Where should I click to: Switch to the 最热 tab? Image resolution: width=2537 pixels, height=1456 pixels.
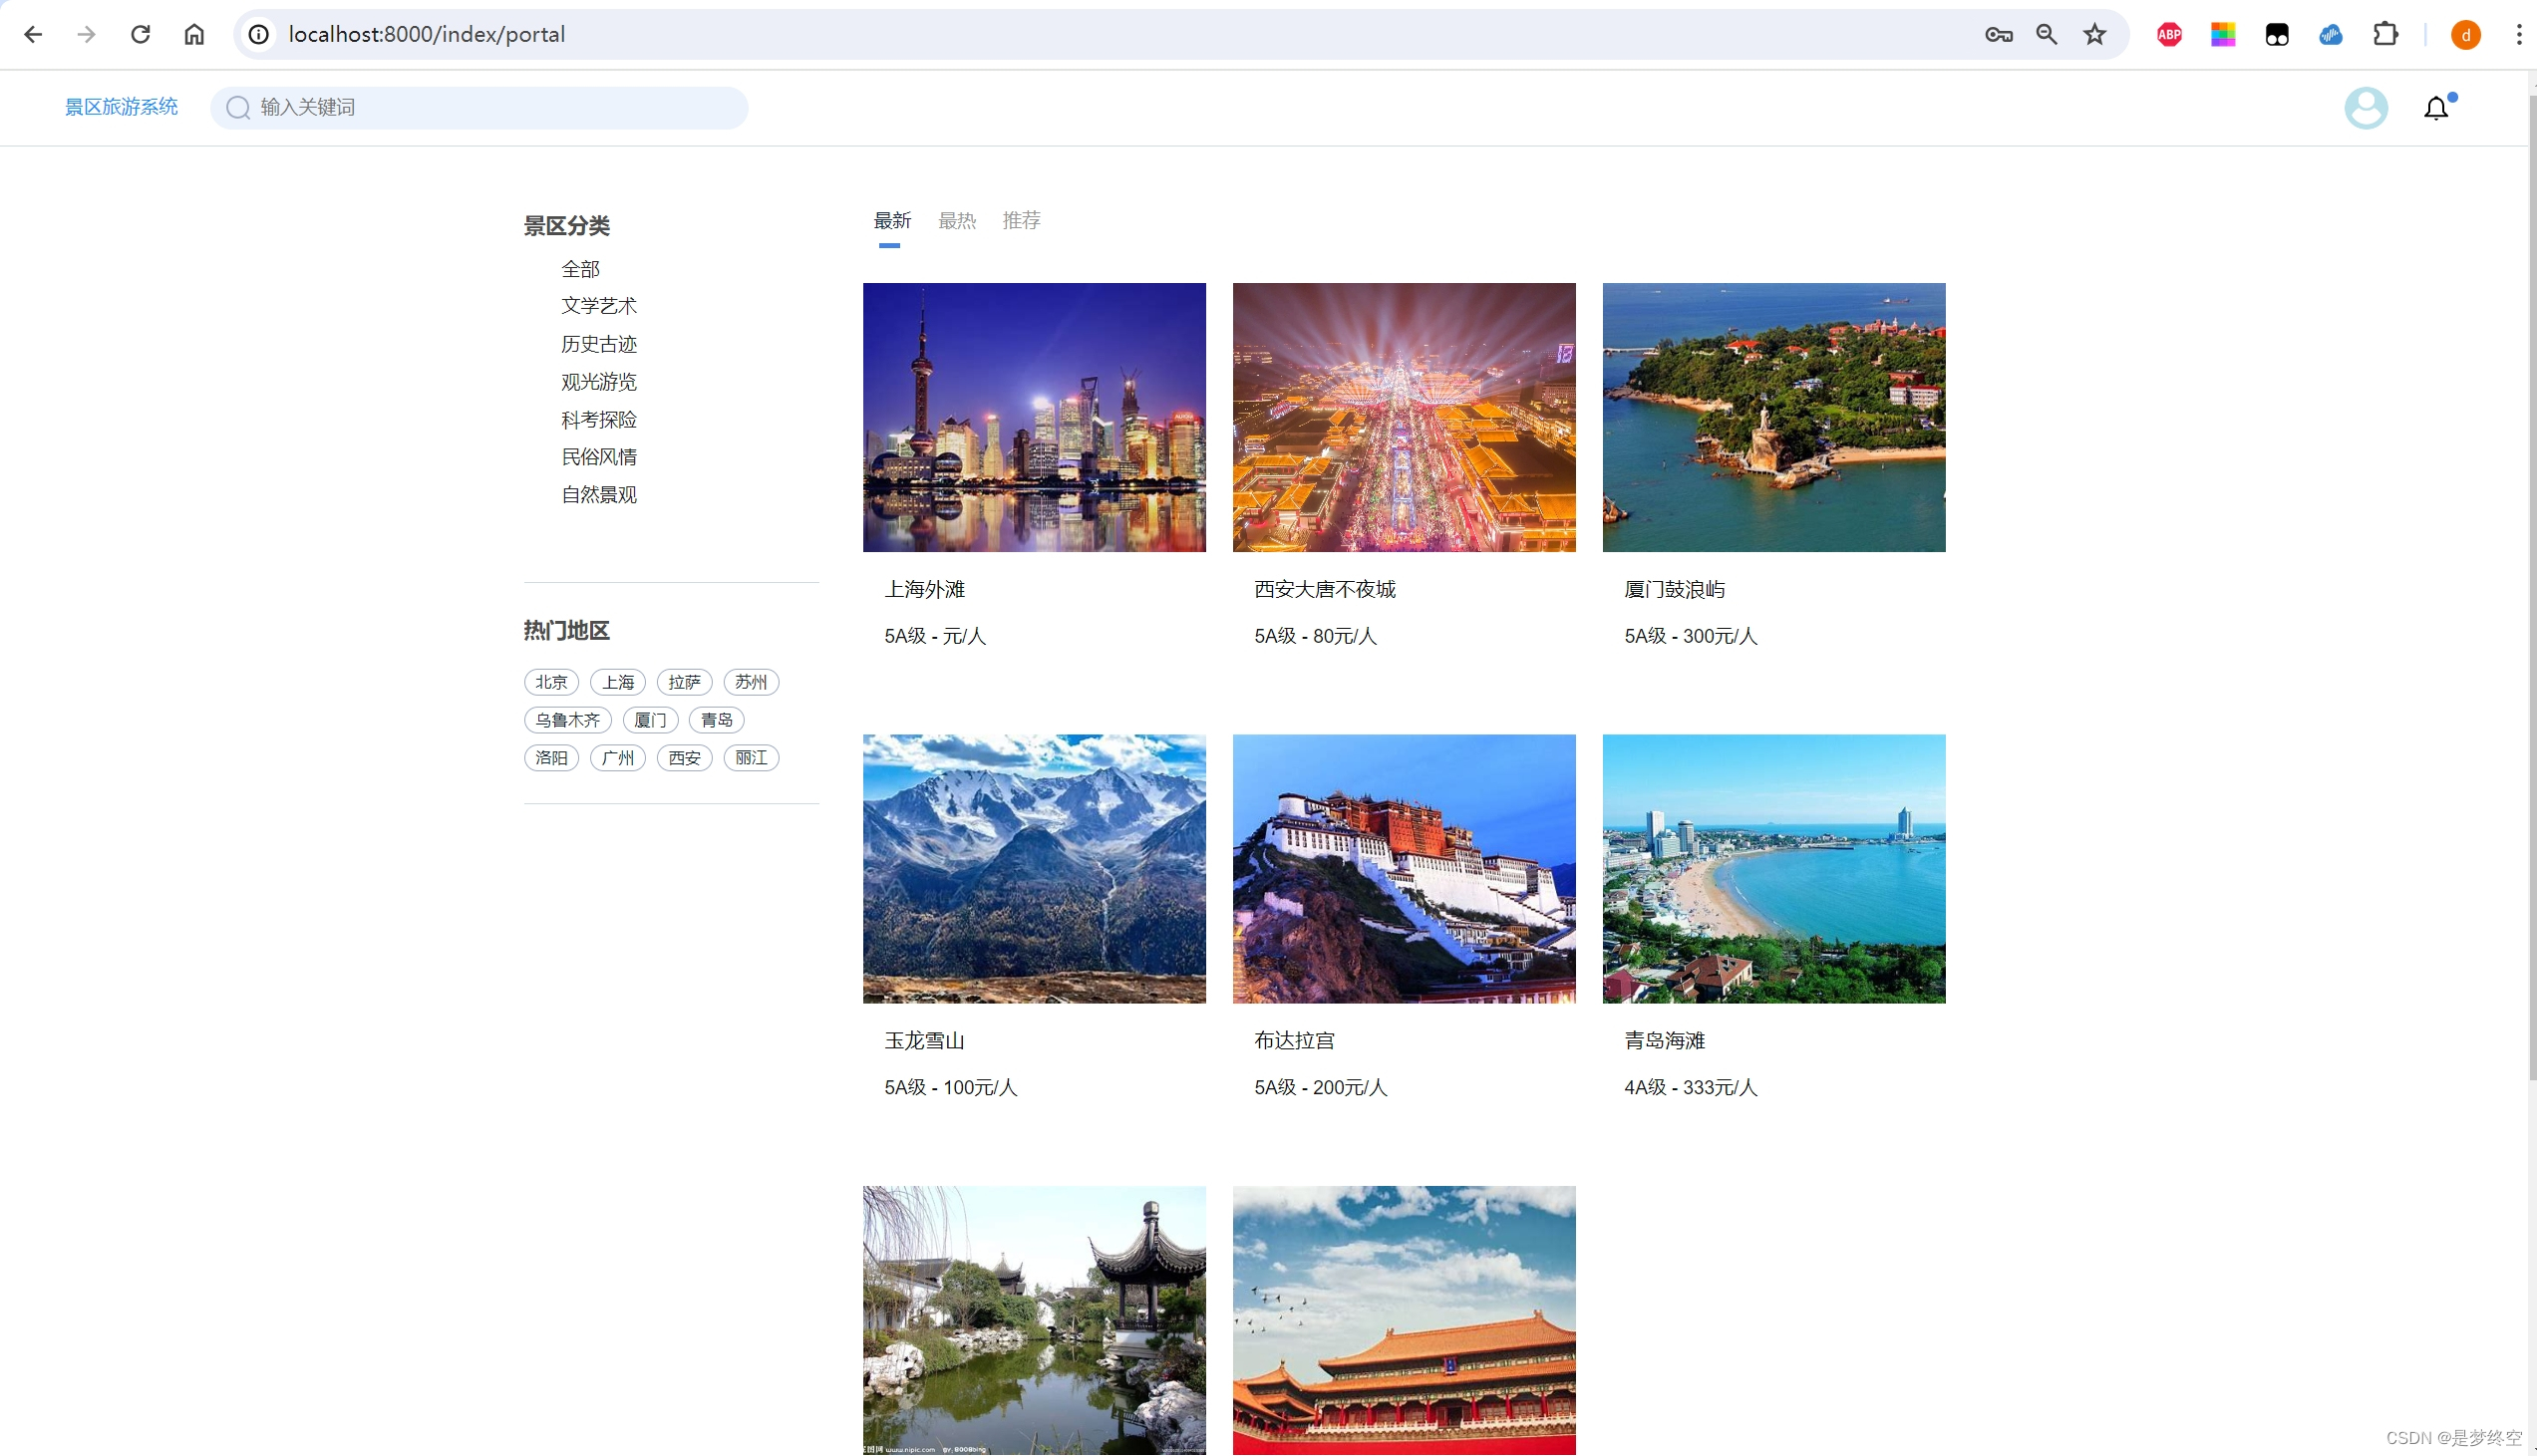pos(956,220)
